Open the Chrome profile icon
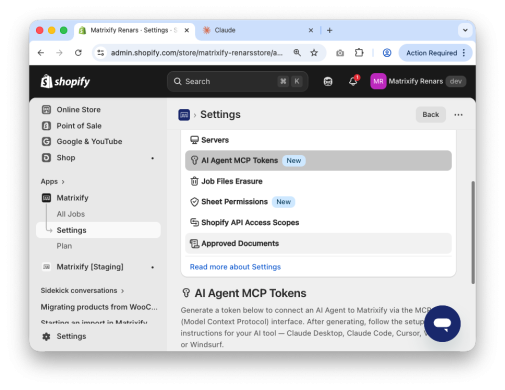505x390 pixels. coord(387,53)
